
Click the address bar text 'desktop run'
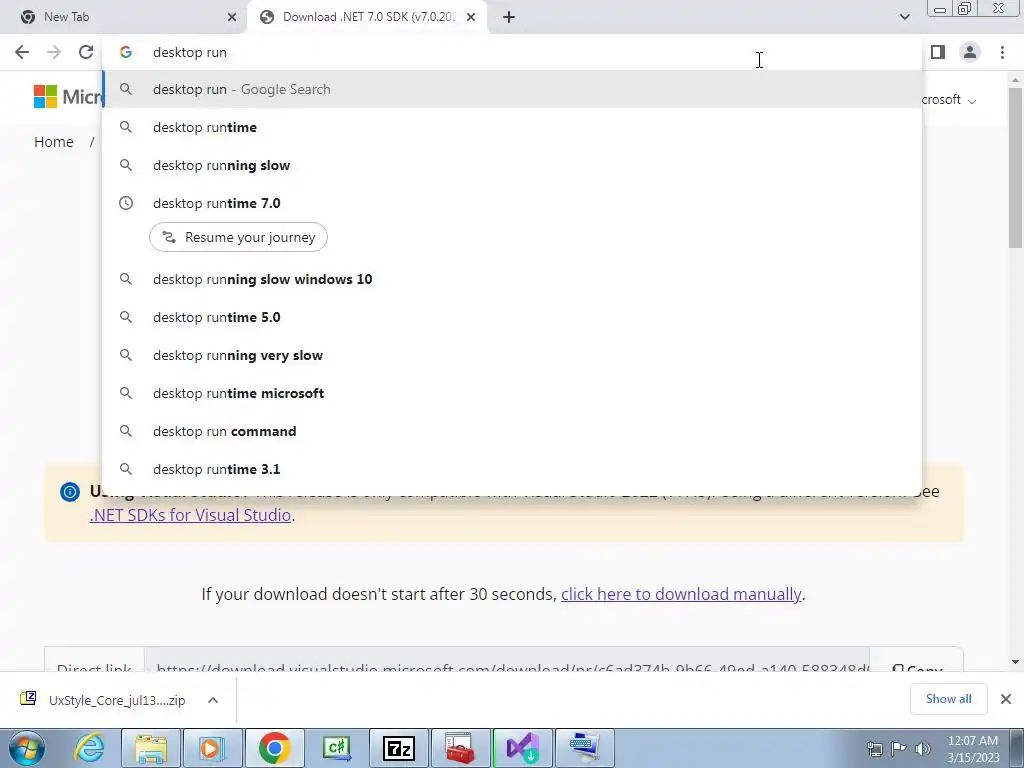tap(189, 52)
